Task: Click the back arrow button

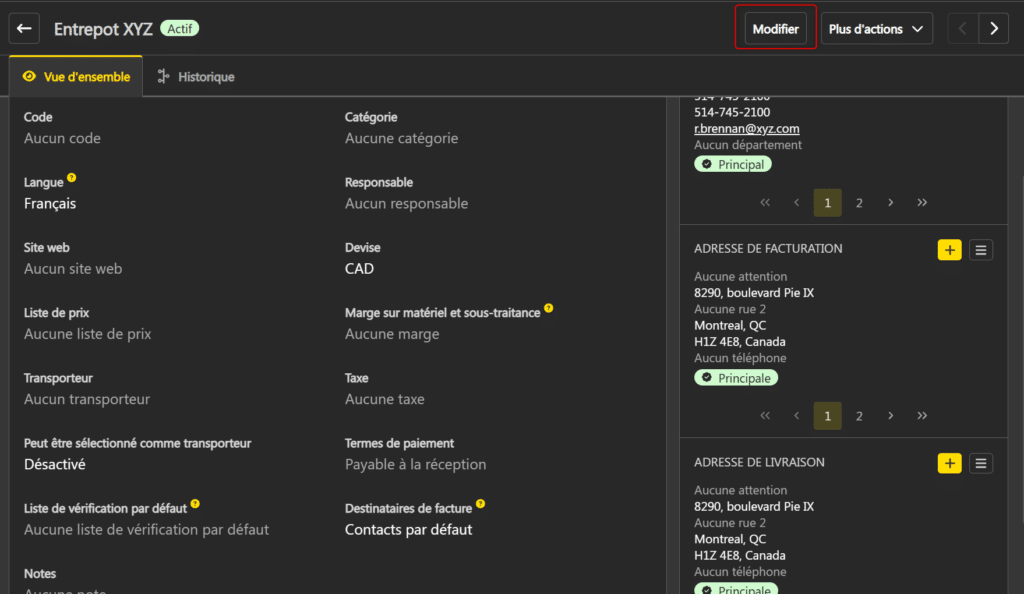Action: pos(25,29)
